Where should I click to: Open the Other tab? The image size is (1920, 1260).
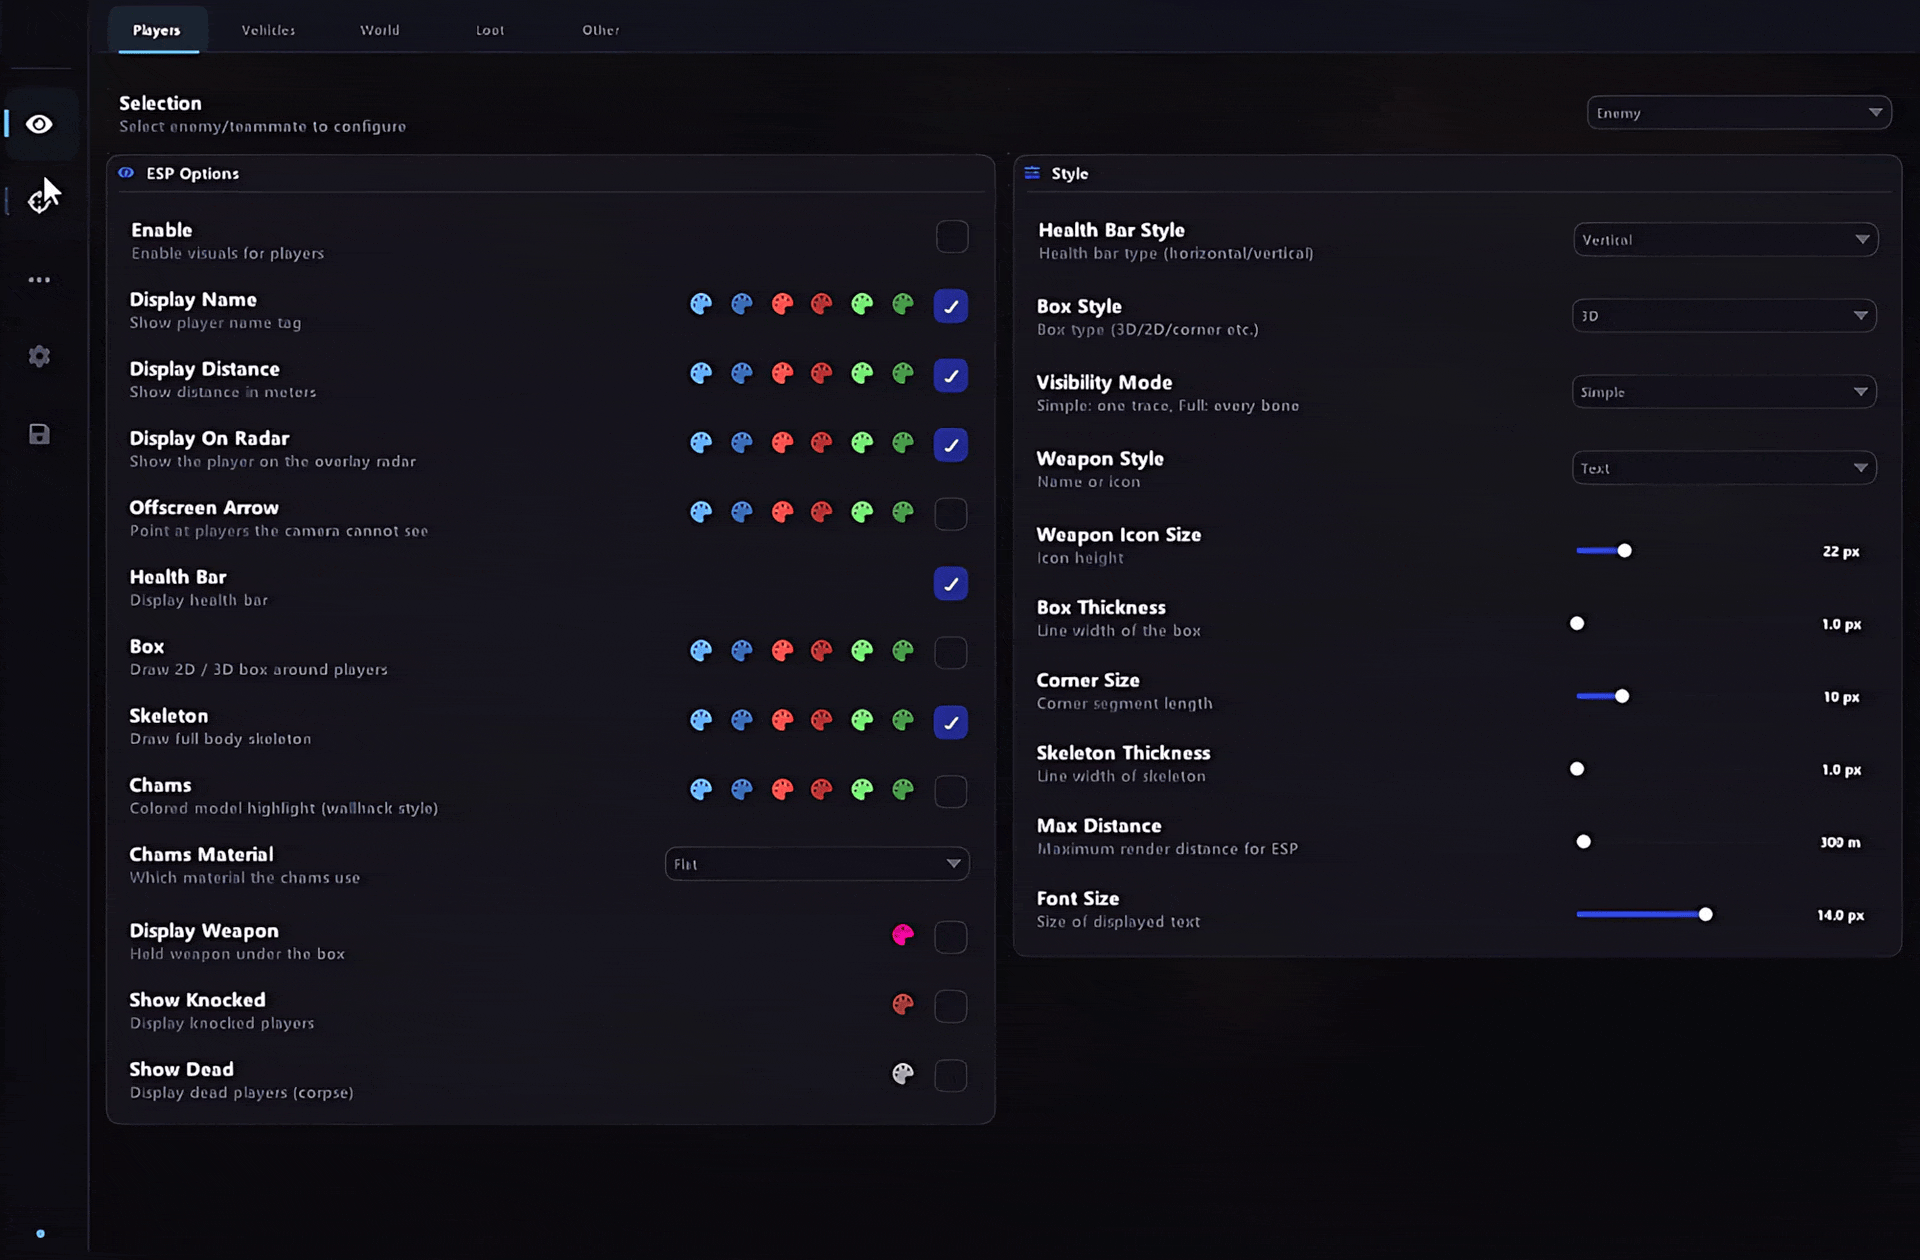pyautogui.click(x=601, y=30)
